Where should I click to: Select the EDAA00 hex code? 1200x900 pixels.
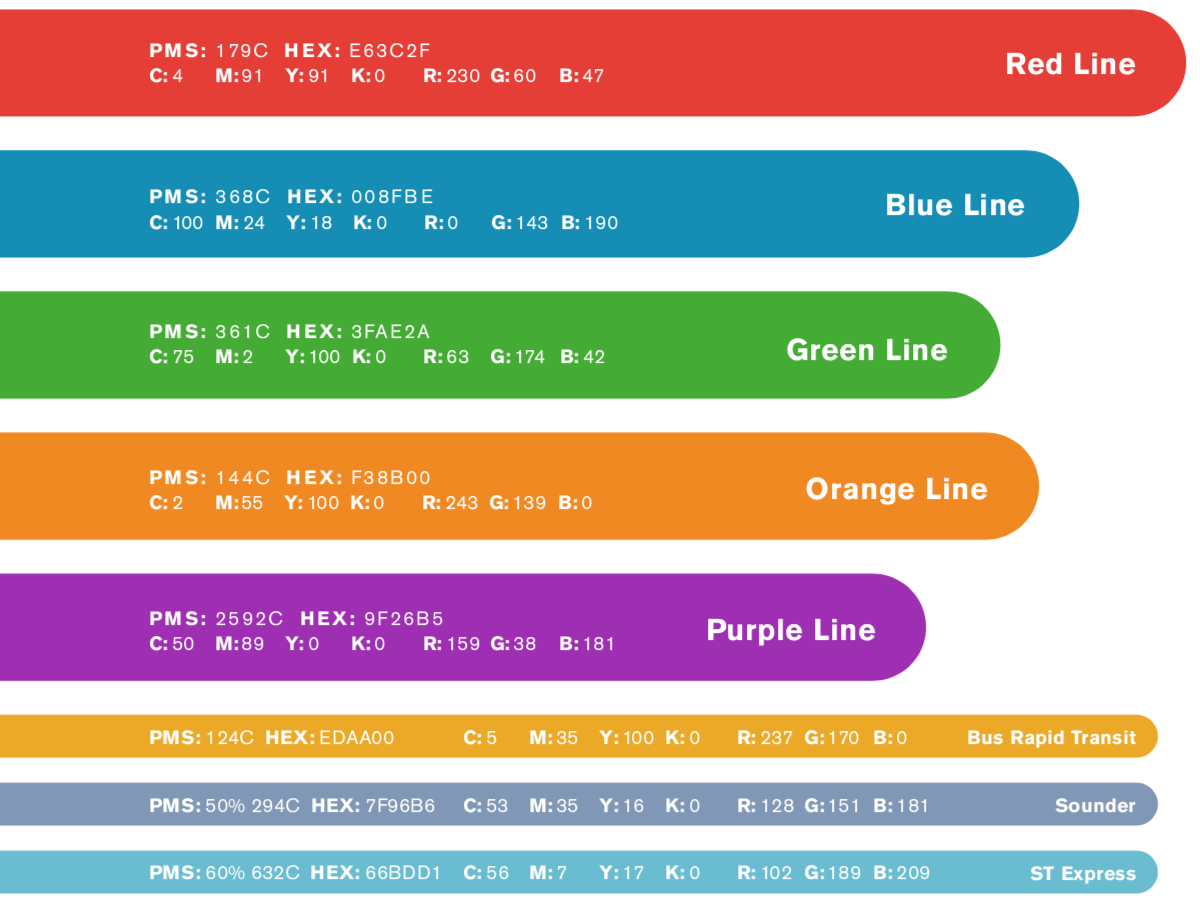point(356,738)
